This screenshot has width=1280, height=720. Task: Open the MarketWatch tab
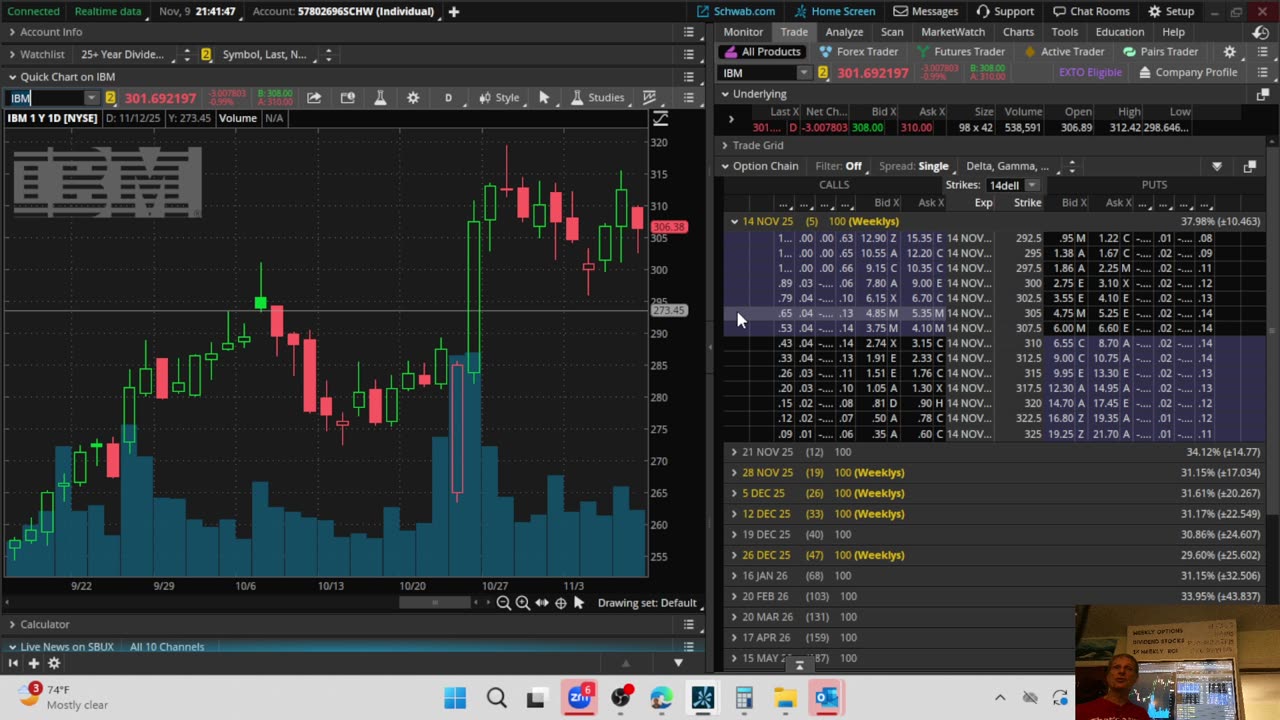click(x=953, y=32)
